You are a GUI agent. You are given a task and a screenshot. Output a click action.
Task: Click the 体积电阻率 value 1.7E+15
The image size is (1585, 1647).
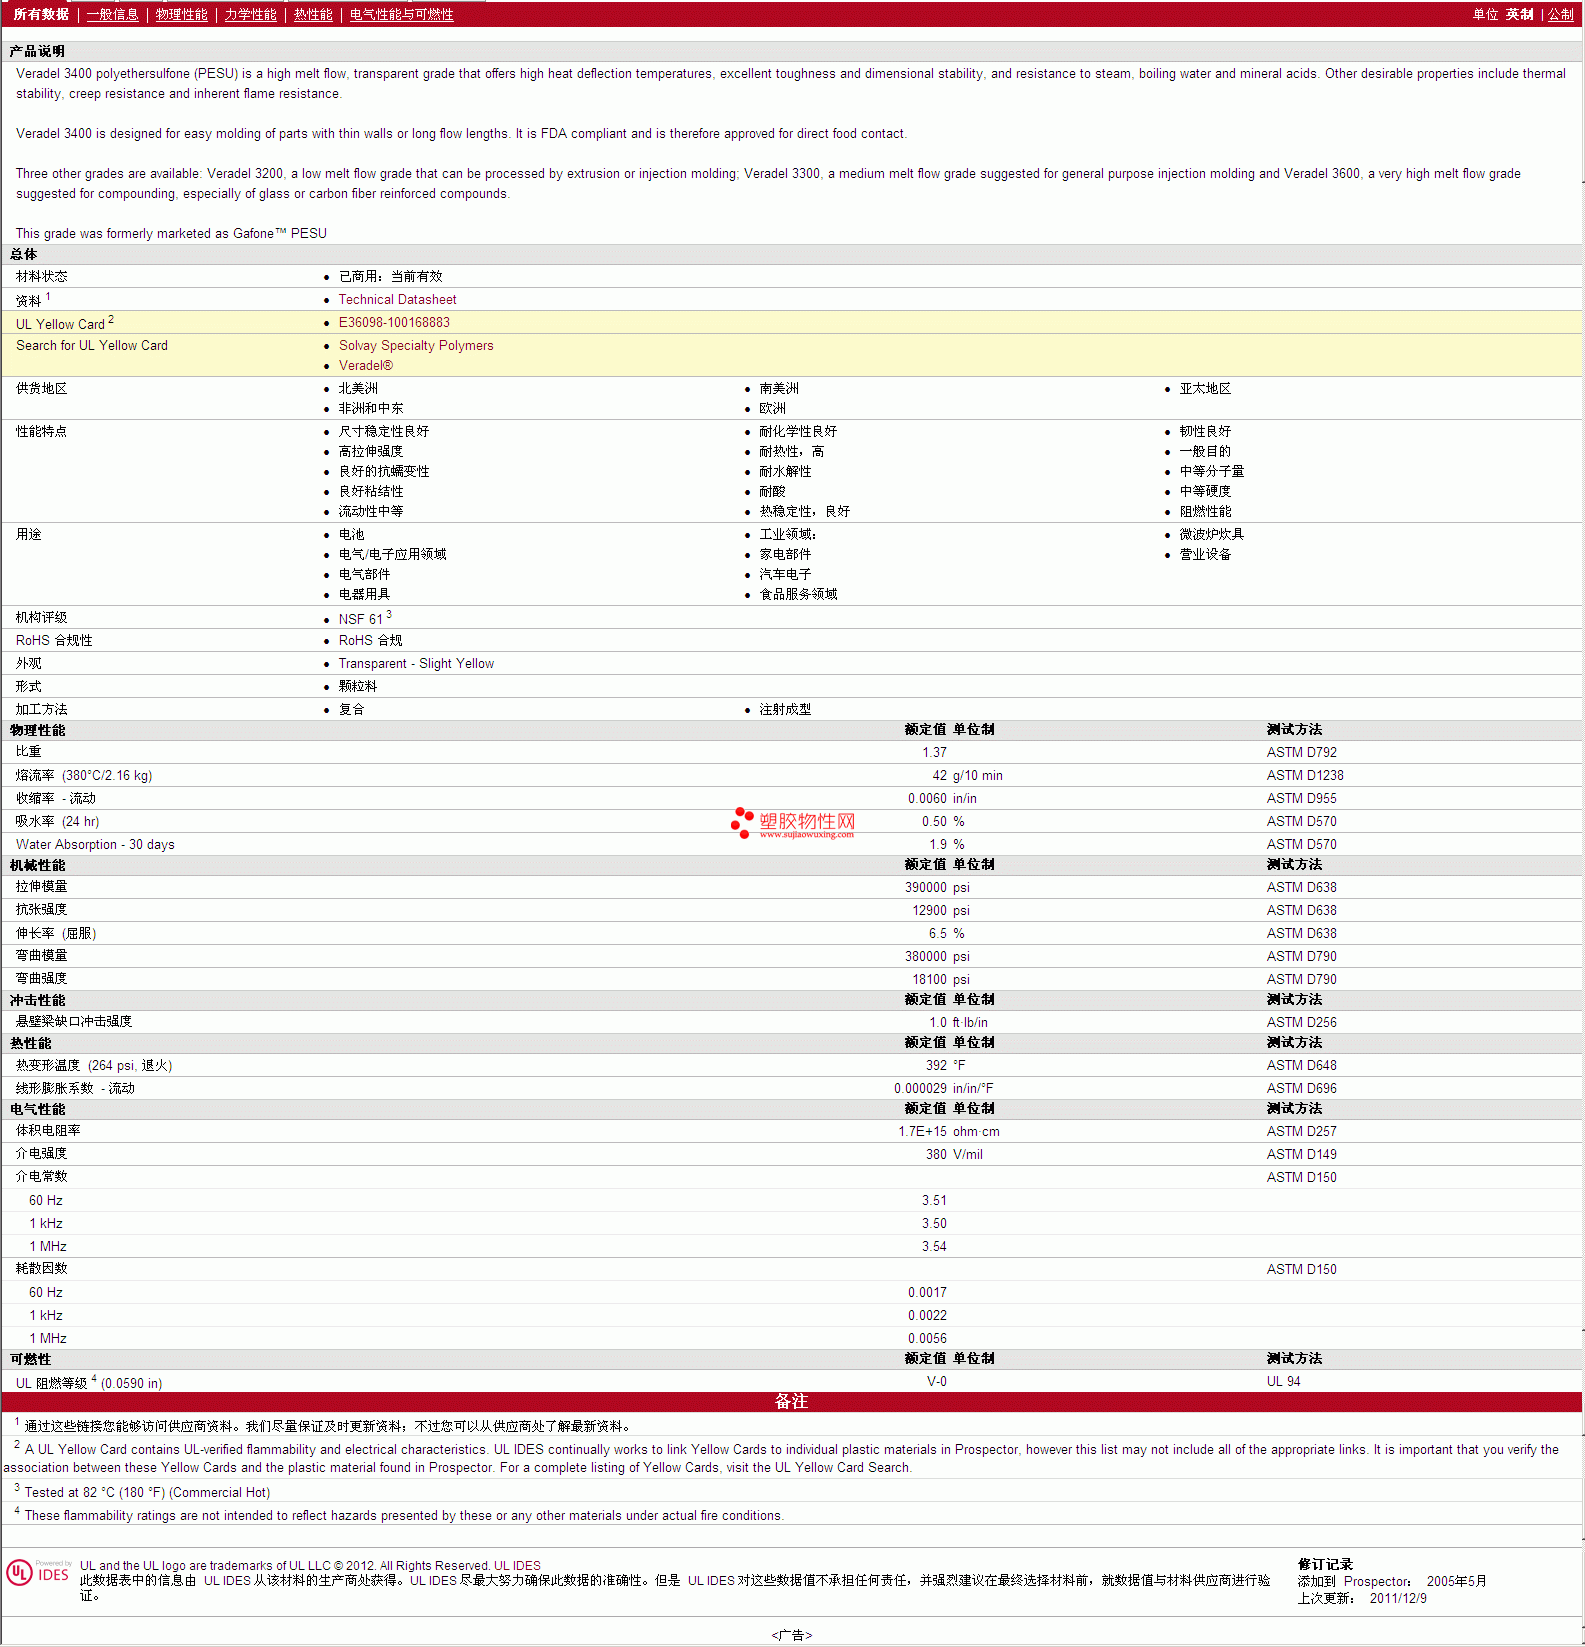coord(922,1131)
